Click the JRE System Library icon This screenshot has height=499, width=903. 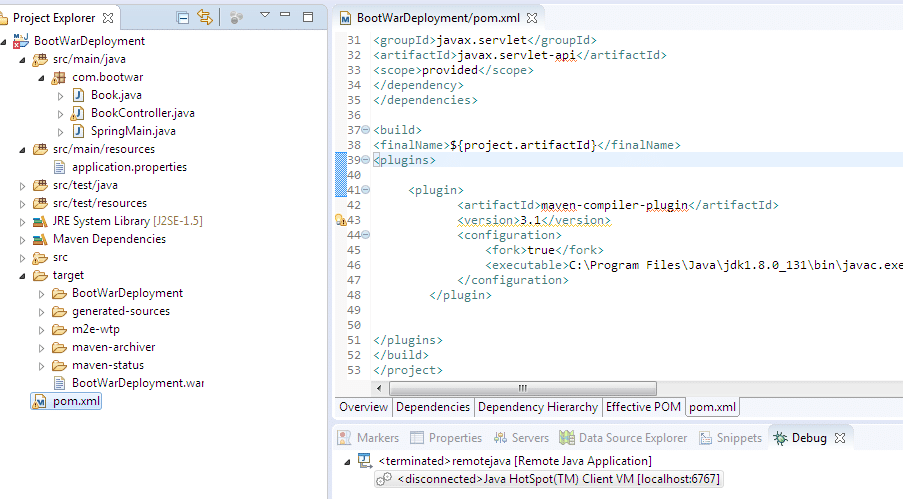(40, 221)
